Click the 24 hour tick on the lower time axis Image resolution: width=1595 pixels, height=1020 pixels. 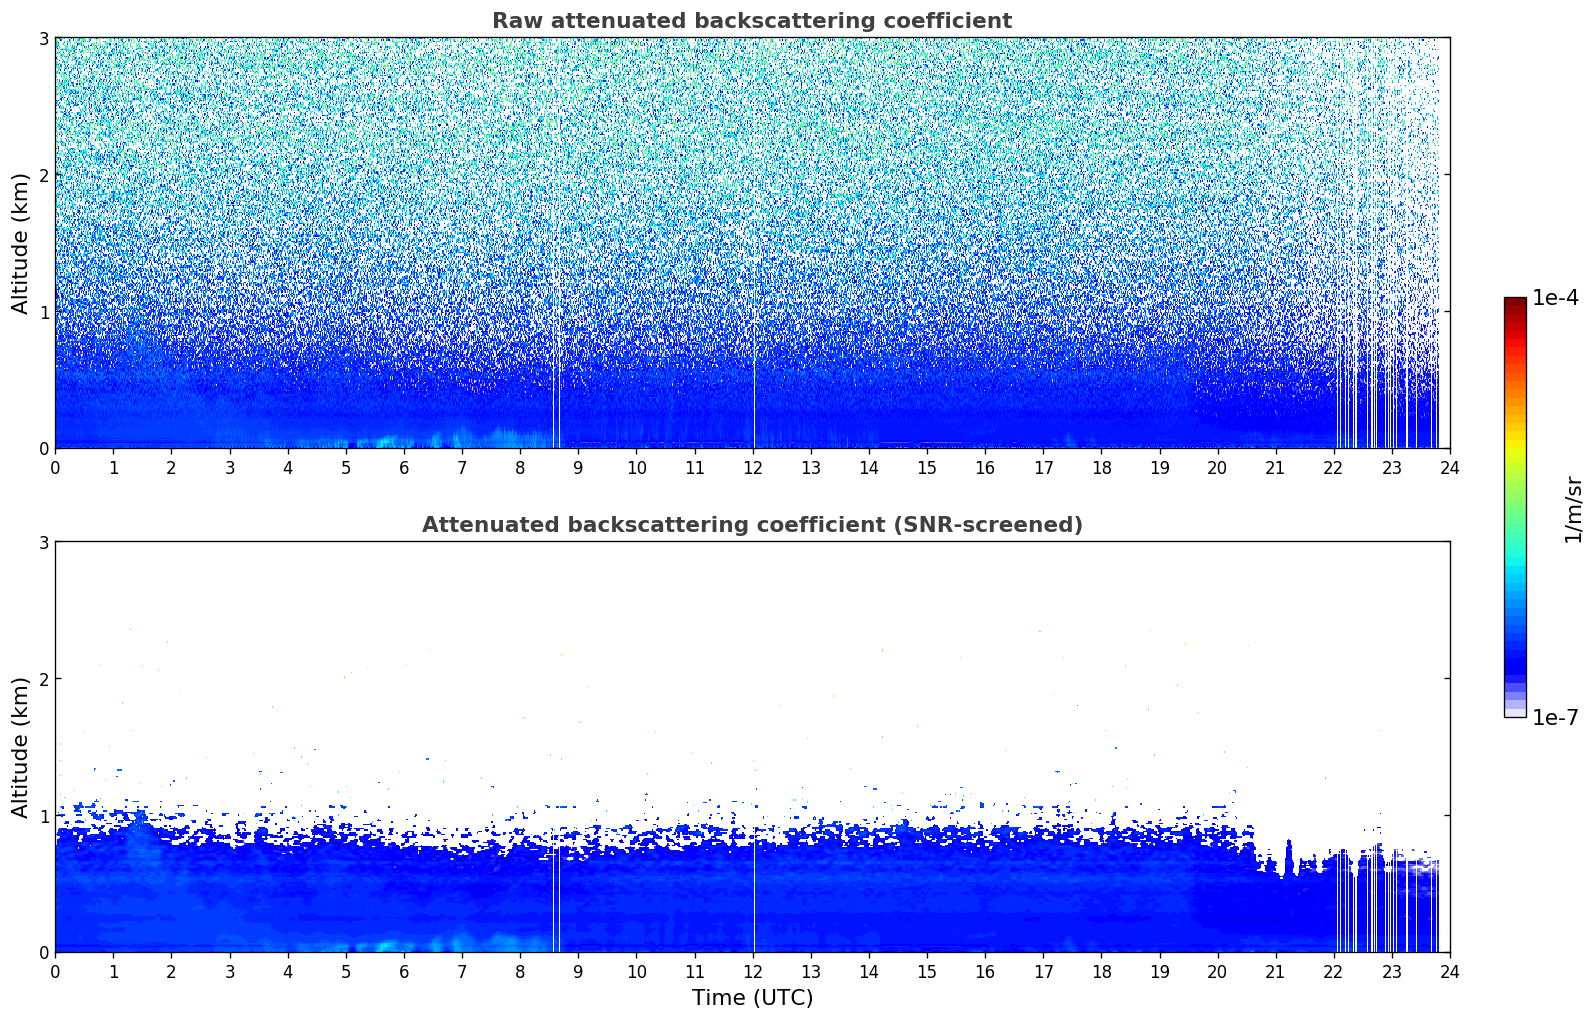[1449, 971]
